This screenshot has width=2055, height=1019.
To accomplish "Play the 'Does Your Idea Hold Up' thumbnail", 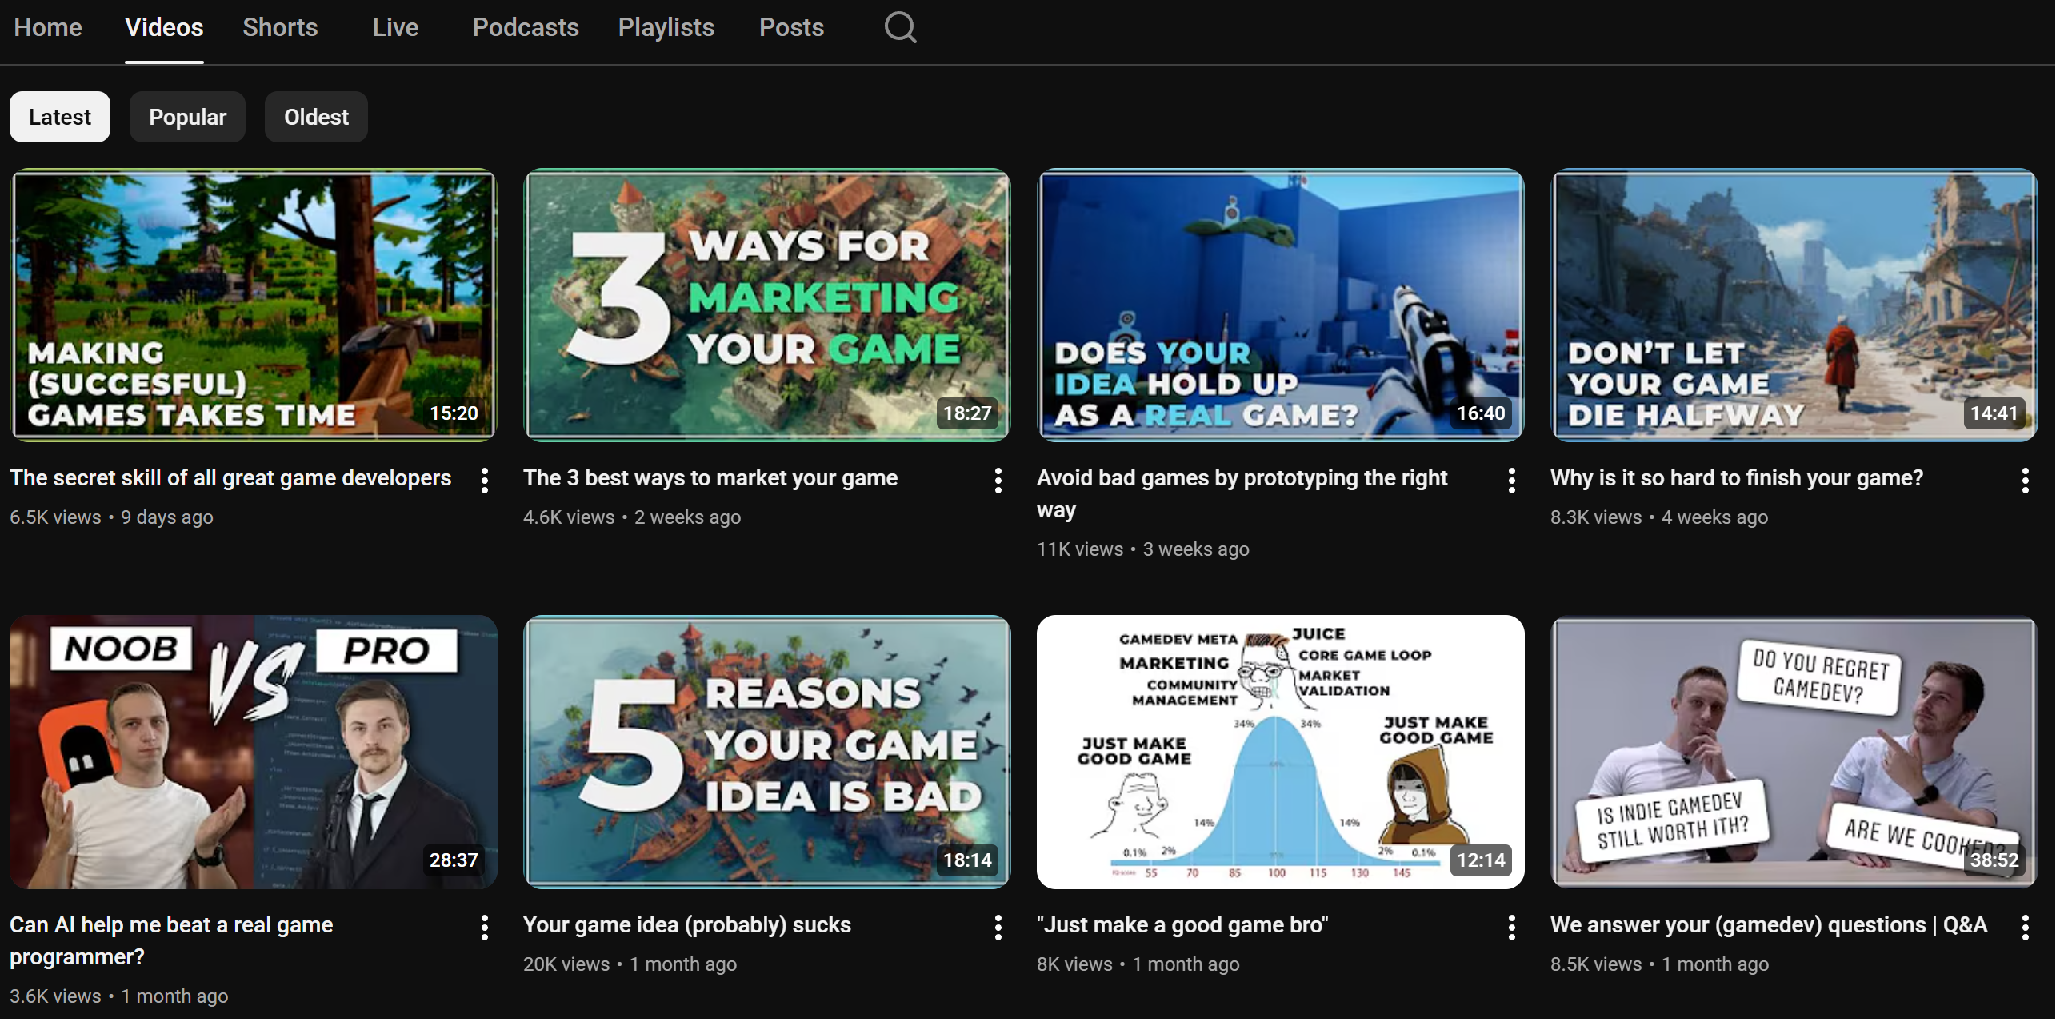I will coord(1281,305).
